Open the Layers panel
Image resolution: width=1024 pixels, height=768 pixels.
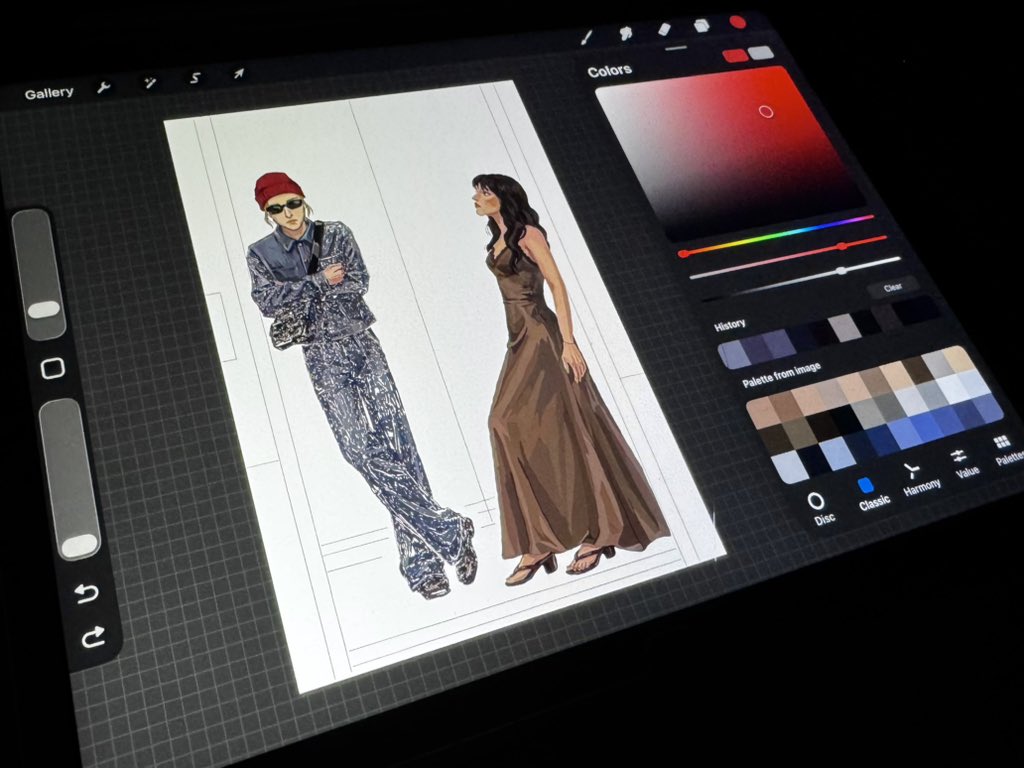click(x=701, y=25)
